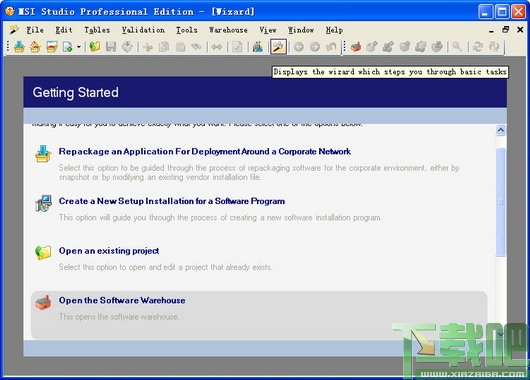Choose Create a New Setup Installation link
The image size is (530, 380).
[x=172, y=201]
